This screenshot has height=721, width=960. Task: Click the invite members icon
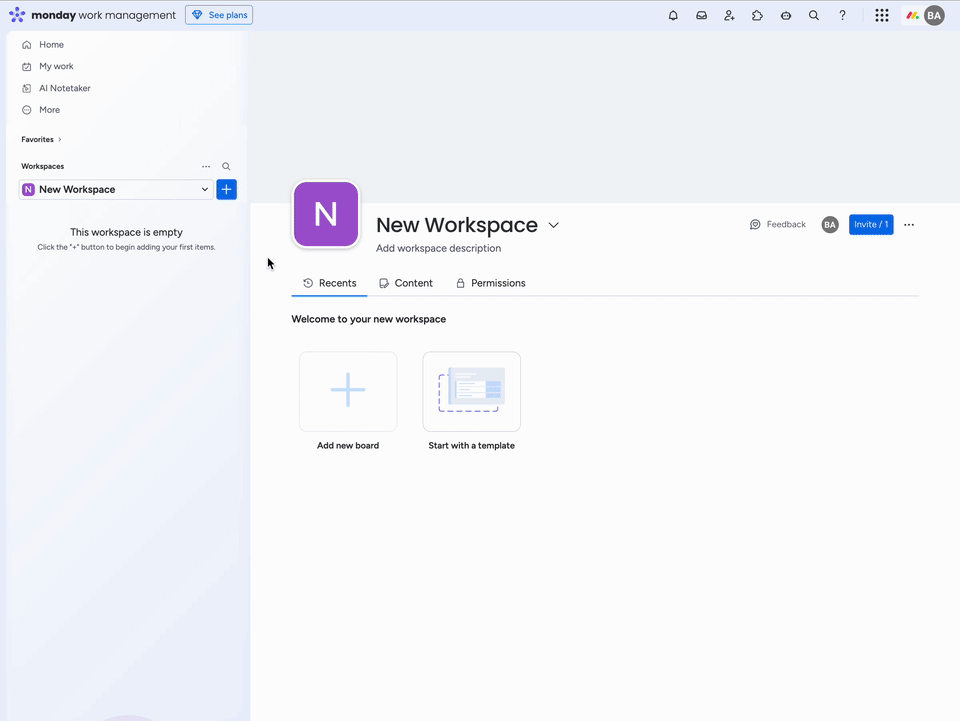click(x=729, y=16)
